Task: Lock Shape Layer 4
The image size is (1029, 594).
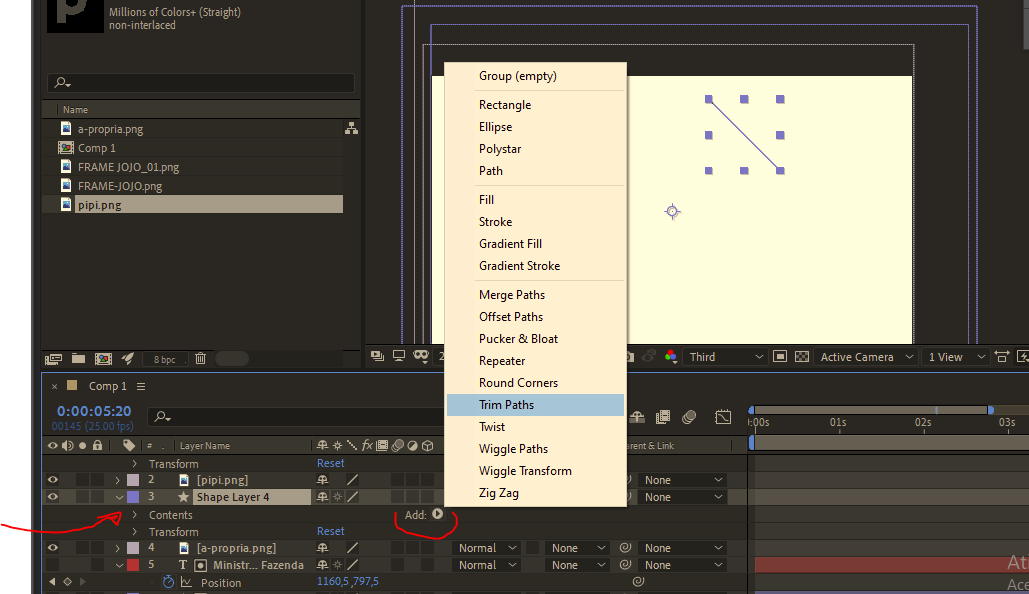Action: [x=98, y=496]
